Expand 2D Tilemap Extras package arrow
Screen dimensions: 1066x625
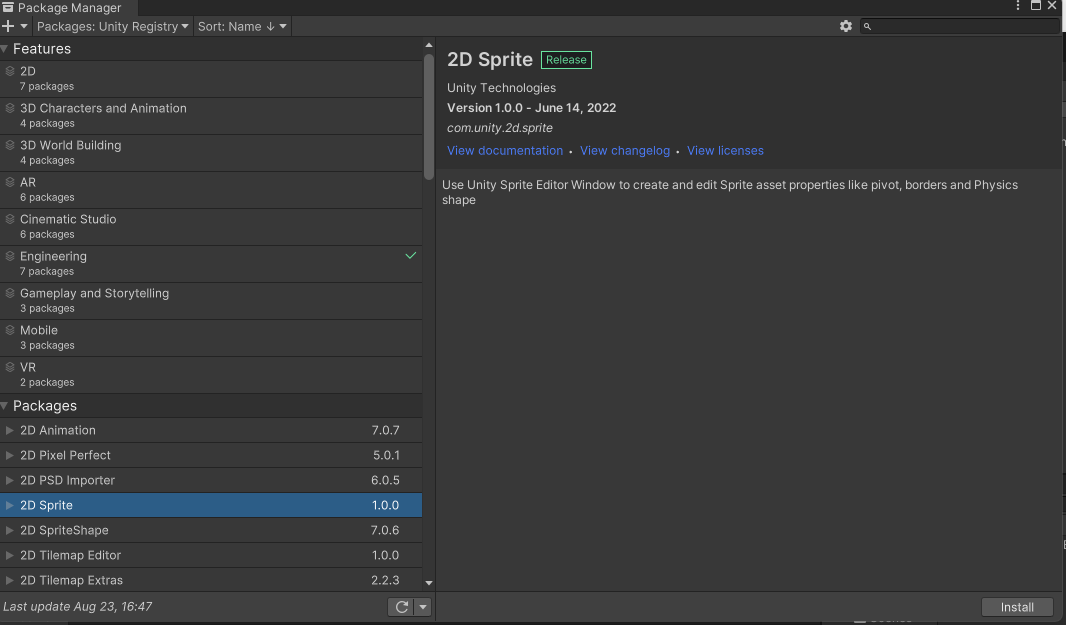[x=10, y=580]
